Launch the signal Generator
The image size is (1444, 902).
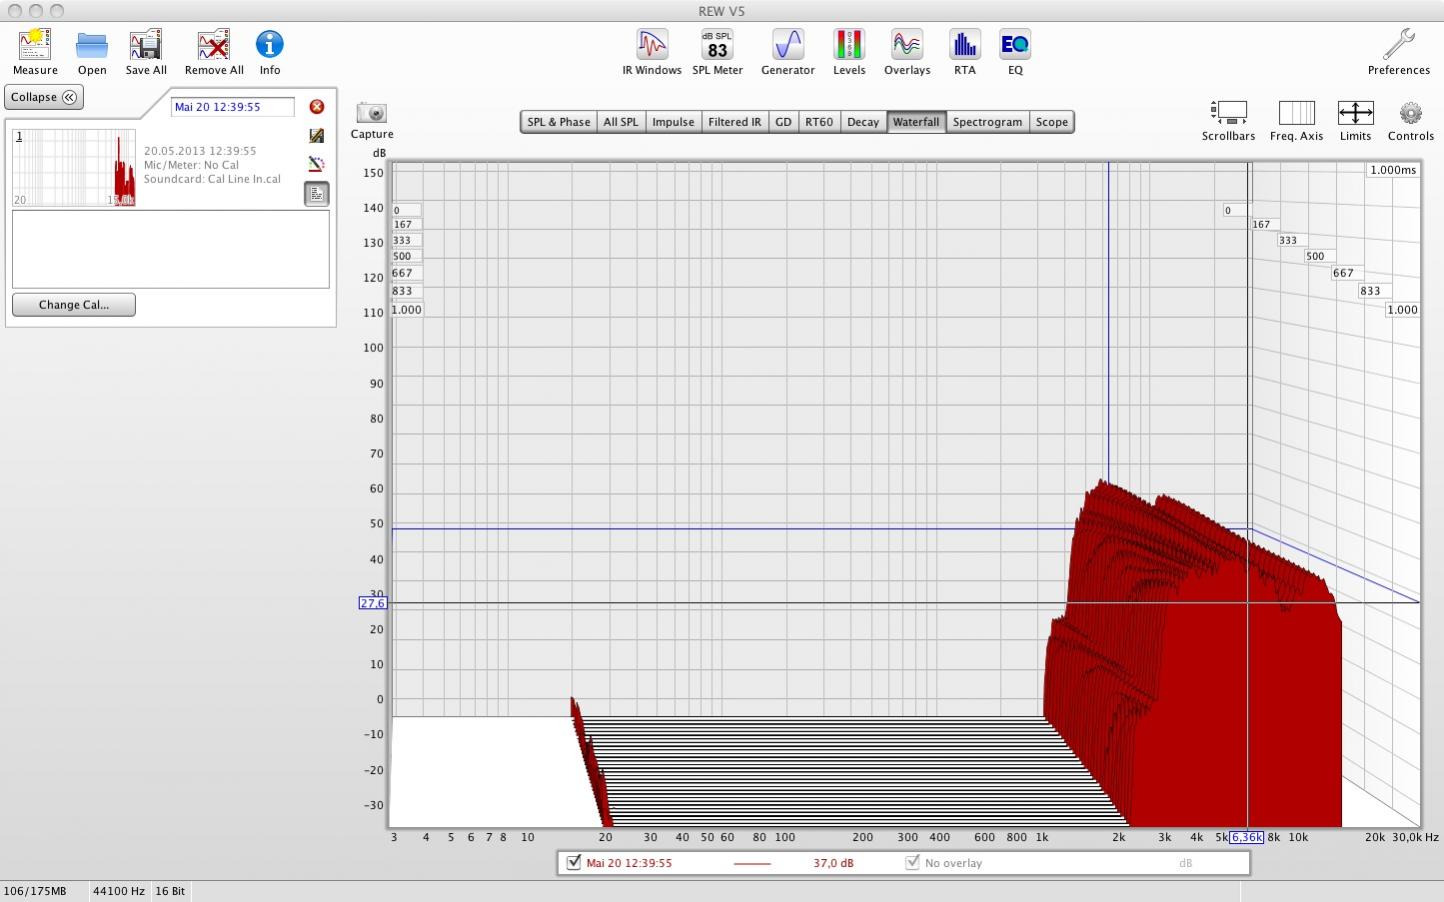pyautogui.click(x=787, y=46)
